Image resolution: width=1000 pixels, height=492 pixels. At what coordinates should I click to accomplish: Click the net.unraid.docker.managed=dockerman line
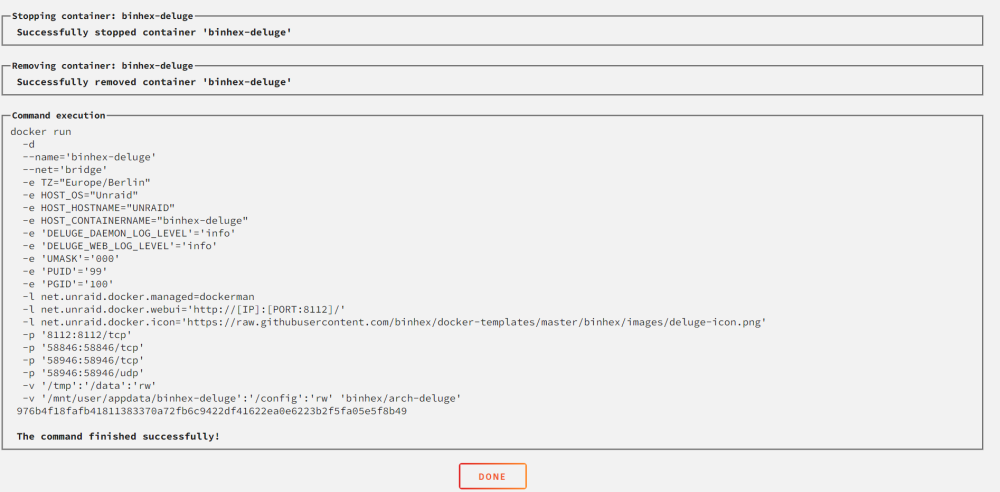click(138, 297)
